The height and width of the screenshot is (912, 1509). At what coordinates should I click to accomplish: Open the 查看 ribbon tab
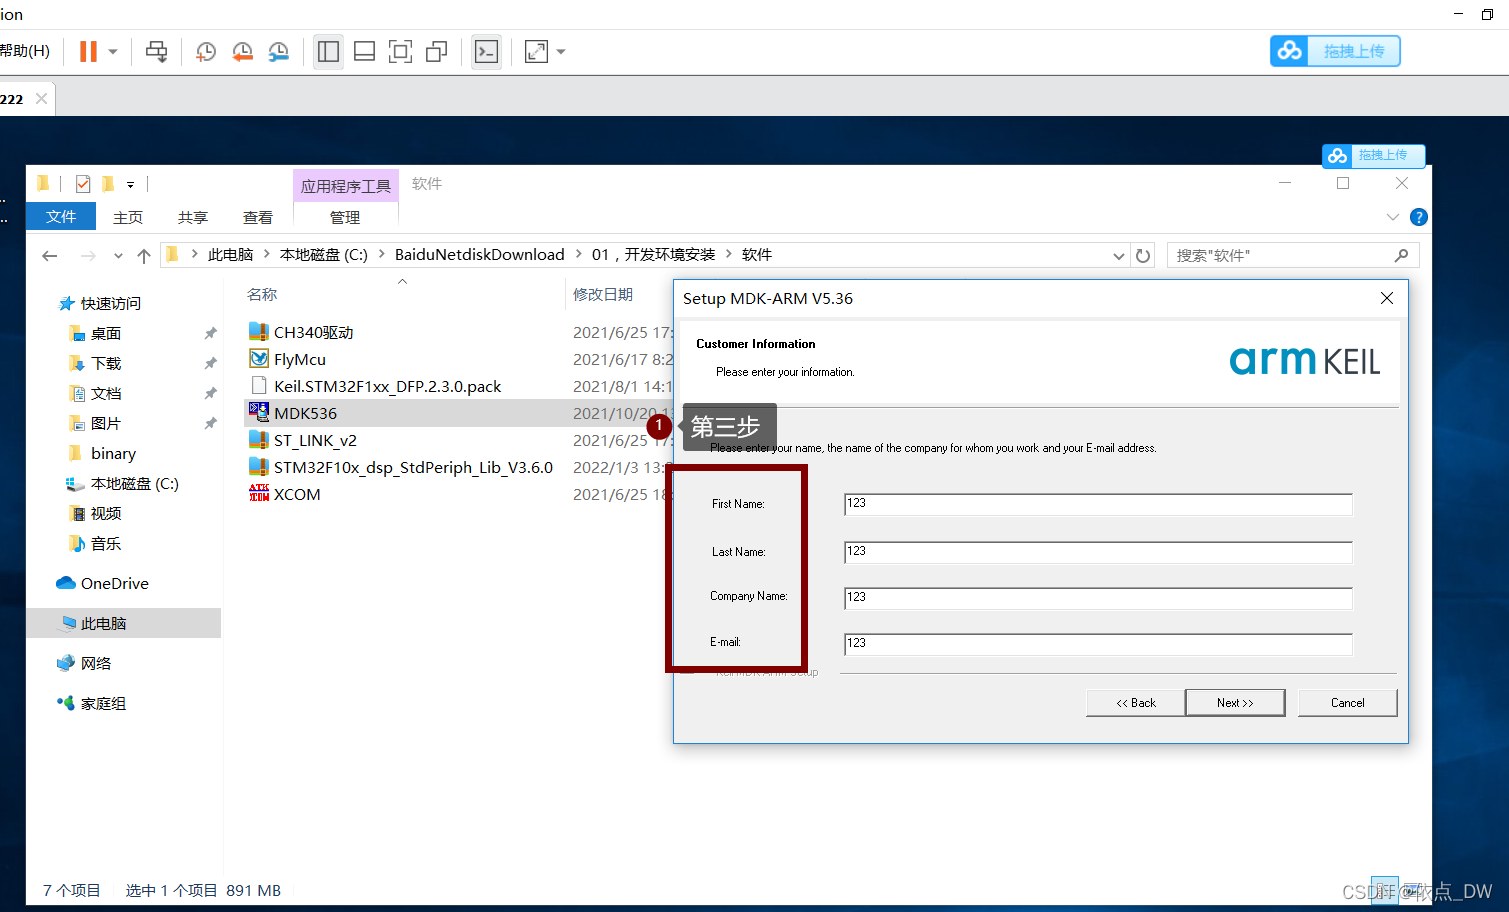click(x=258, y=217)
